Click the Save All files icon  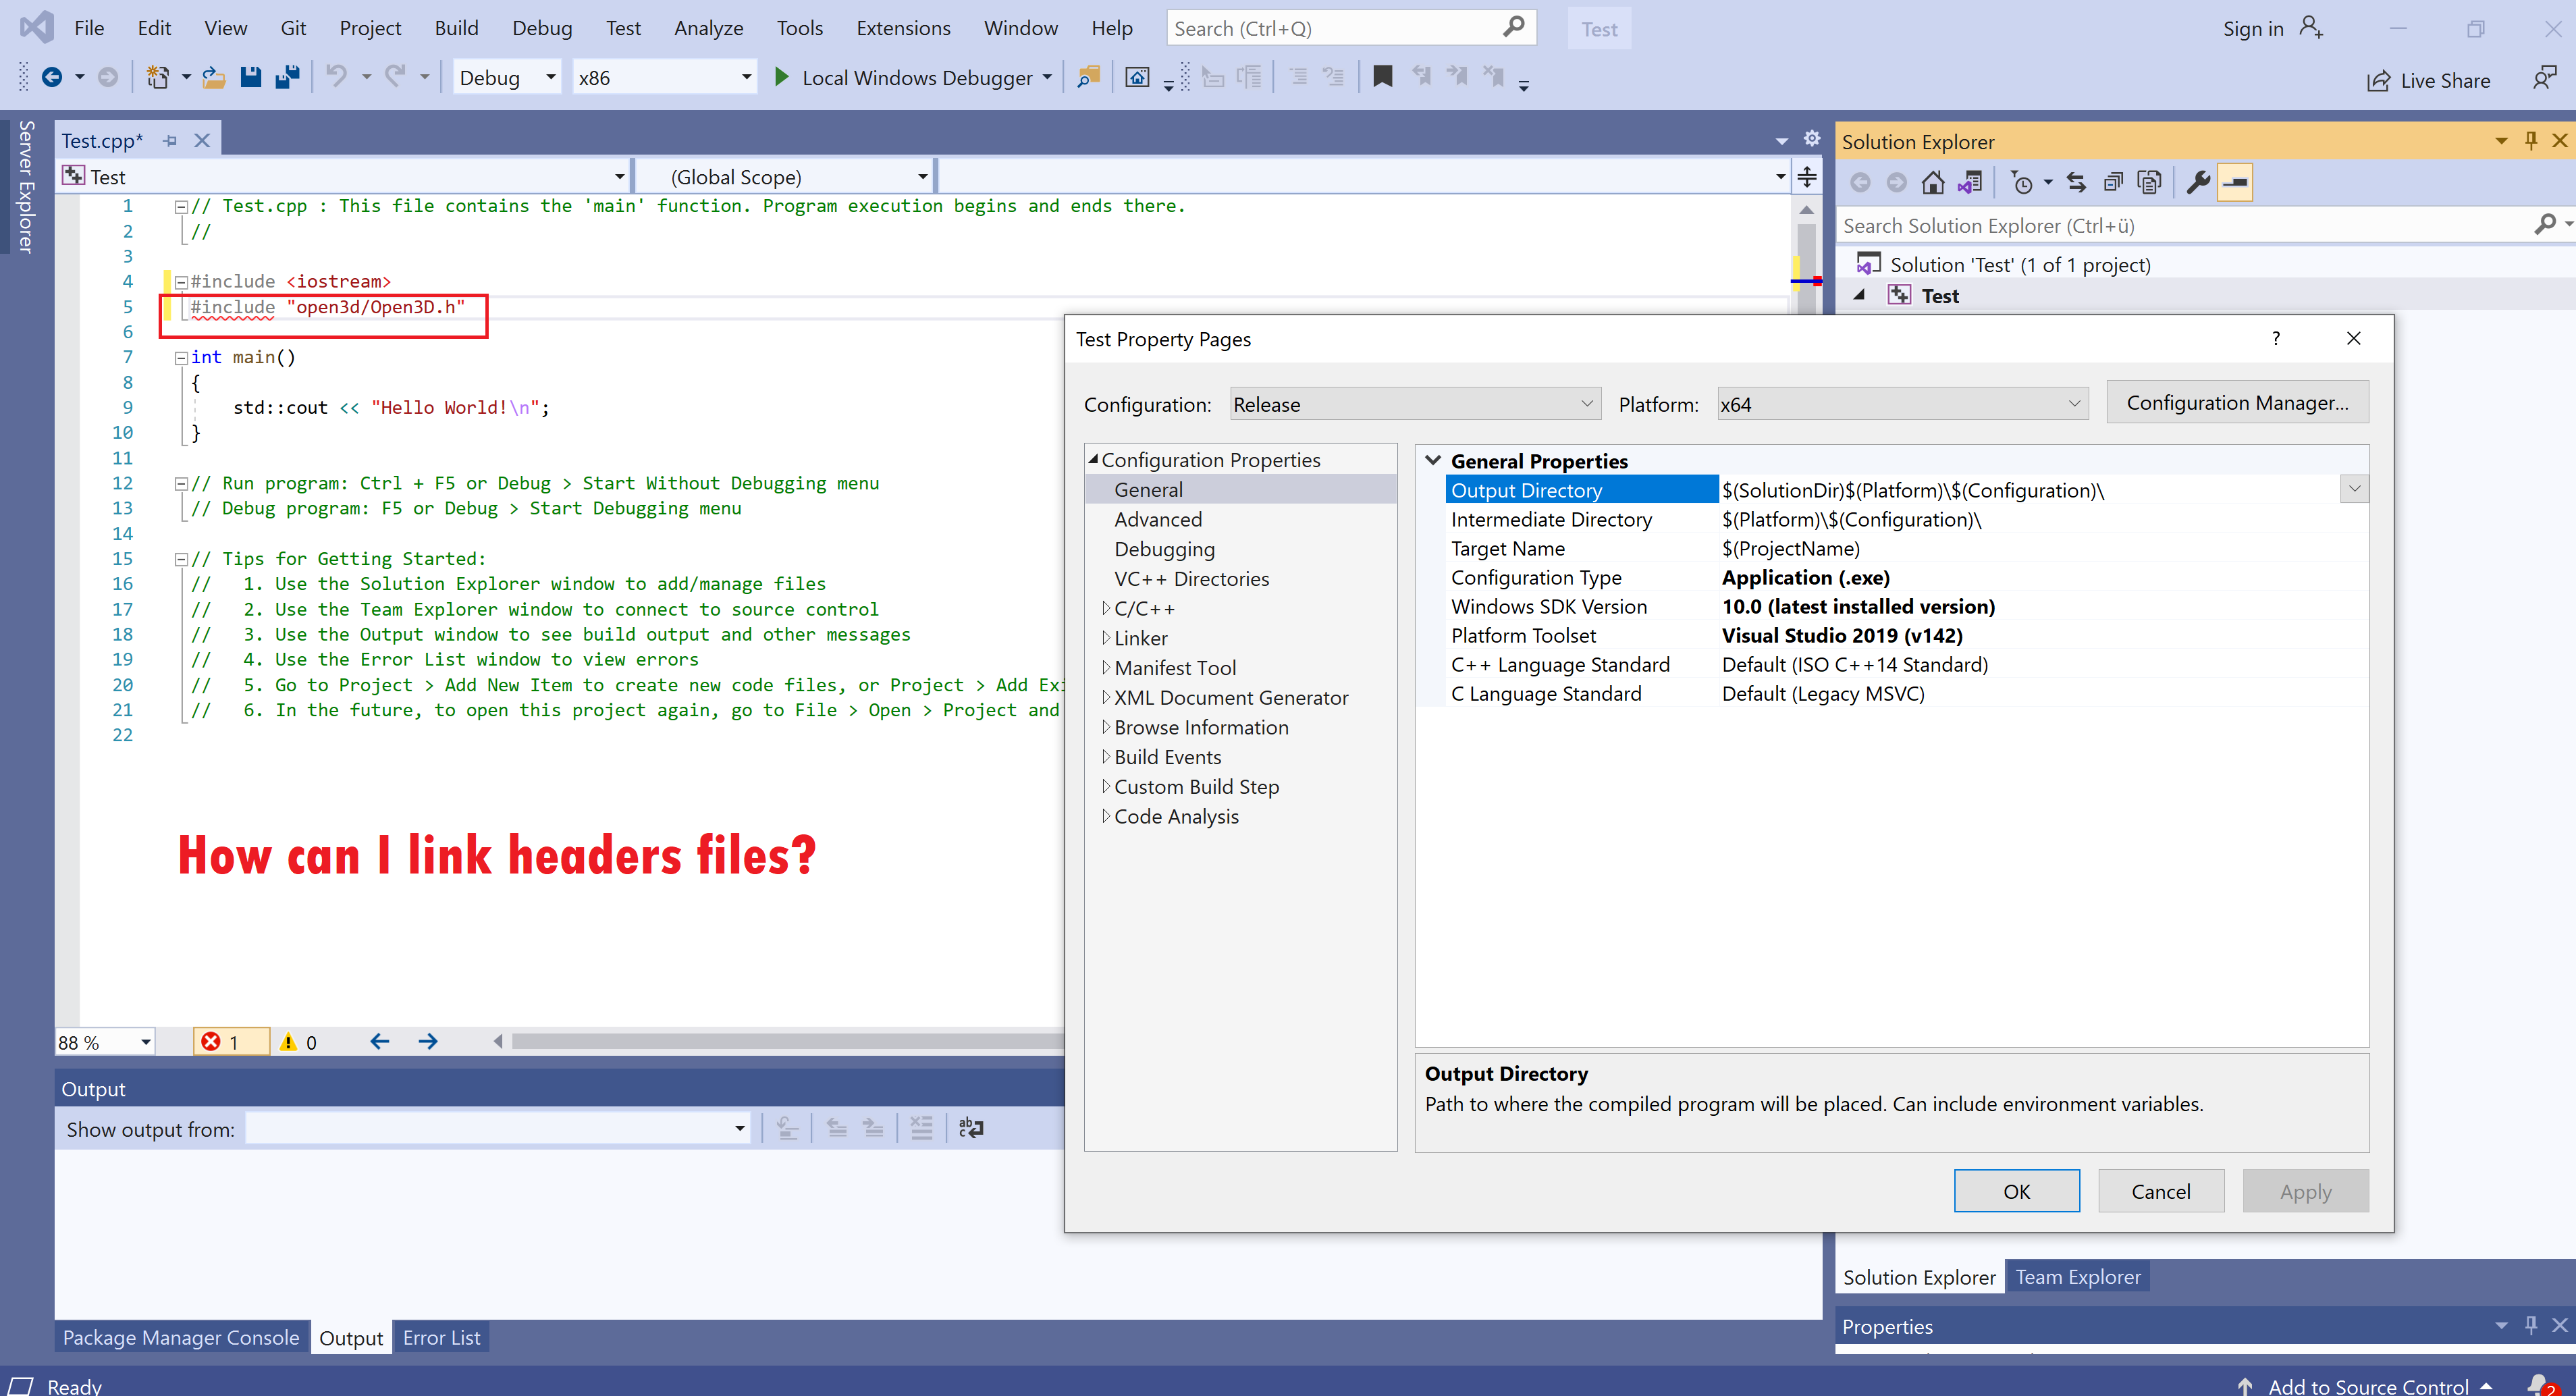click(288, 77)
